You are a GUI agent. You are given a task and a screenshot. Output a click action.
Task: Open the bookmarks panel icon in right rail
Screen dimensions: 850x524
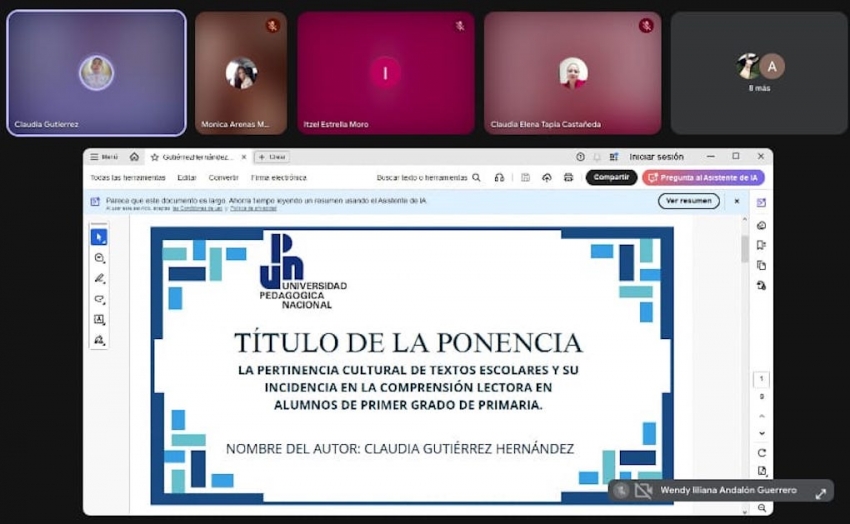coord(761,245)
